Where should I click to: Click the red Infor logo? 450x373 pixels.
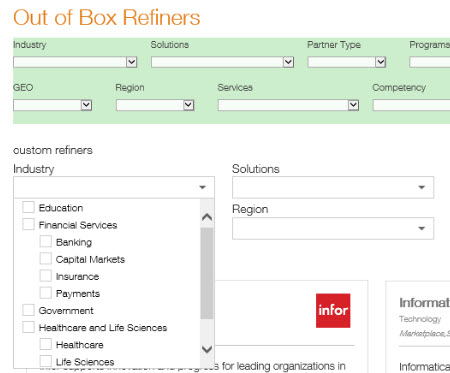pyautogui.click(x=333, y=310)
